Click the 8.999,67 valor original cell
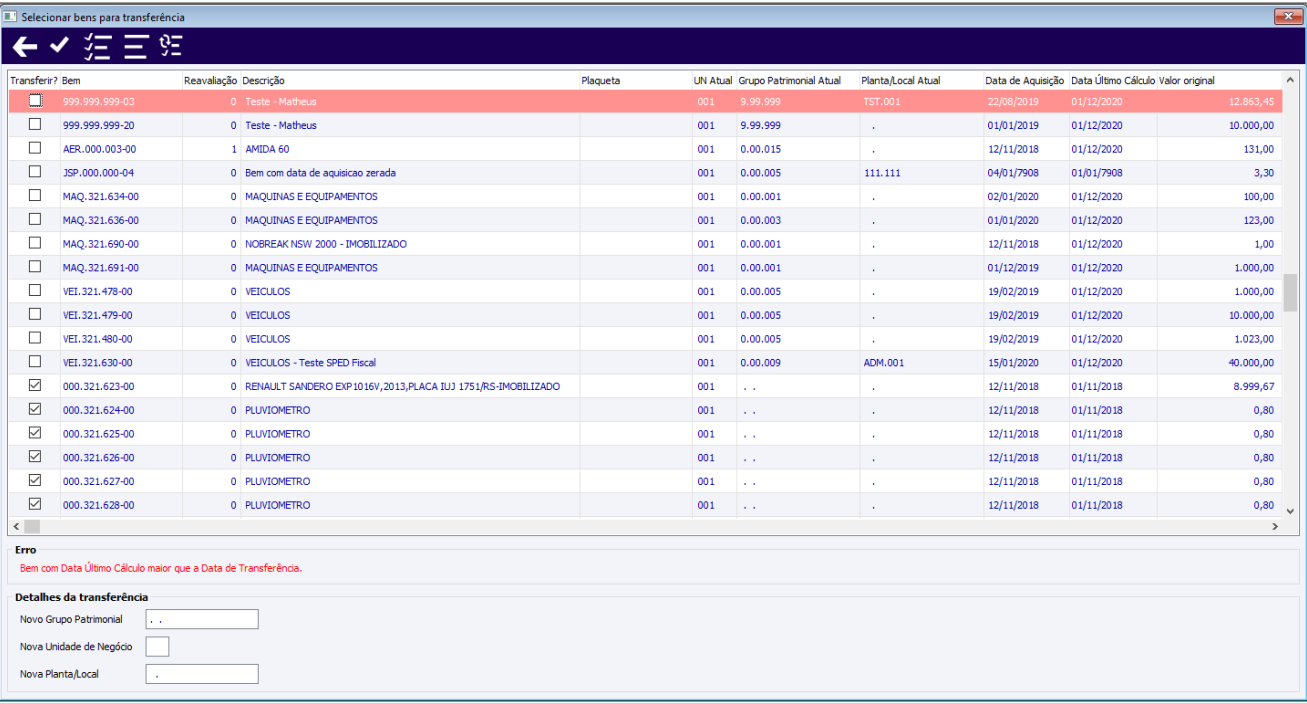Screen dimensions: 1307x704 [1219, 386]
